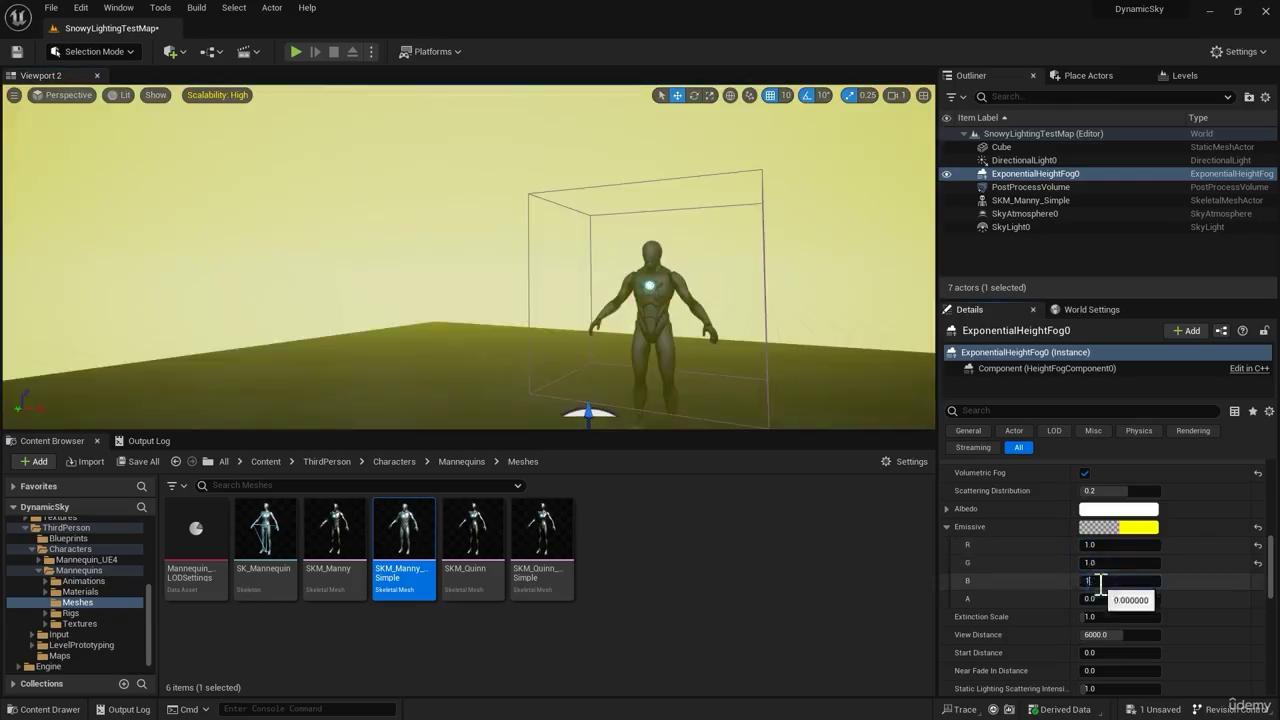Toggle grid snapping icon in the viewport toolbar
Image resolution: width=1280 pixels, height=720 pixels.
pyautogui.click(x=770, y=95)
